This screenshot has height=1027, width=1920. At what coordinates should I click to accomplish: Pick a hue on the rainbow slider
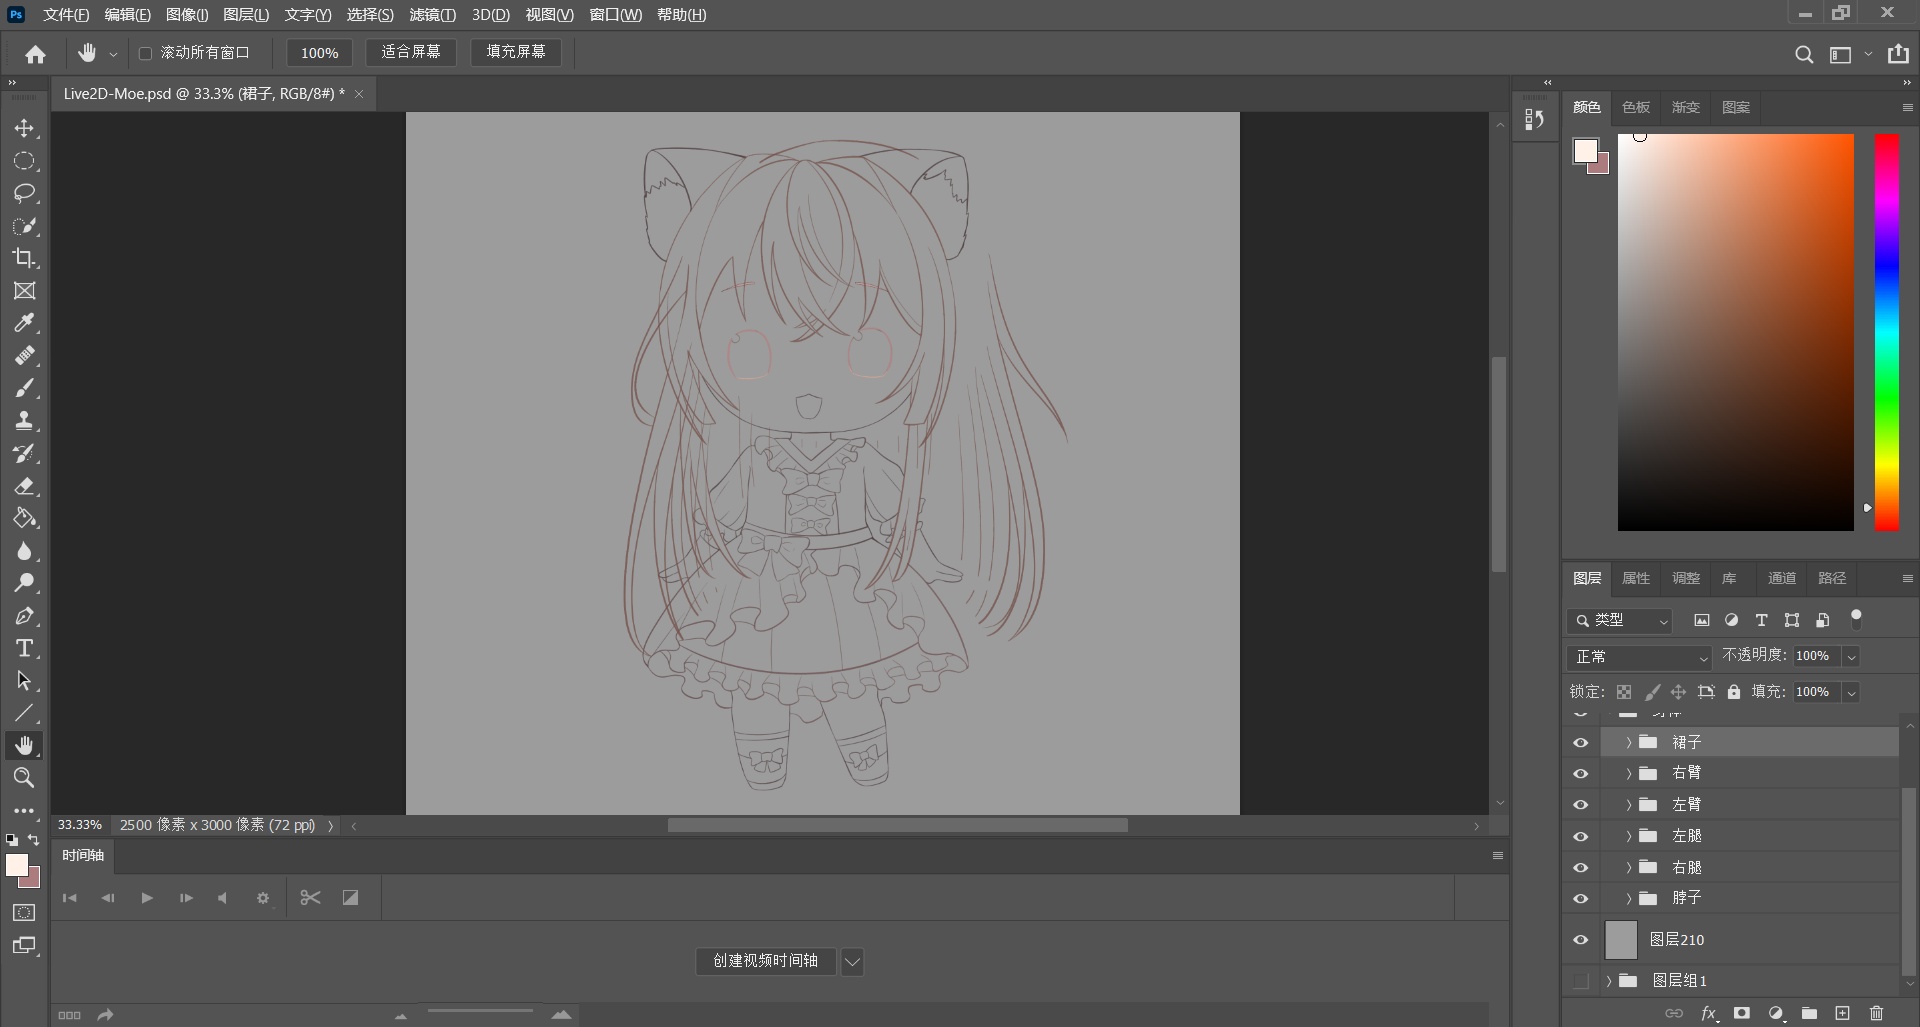coord(1886,332)
